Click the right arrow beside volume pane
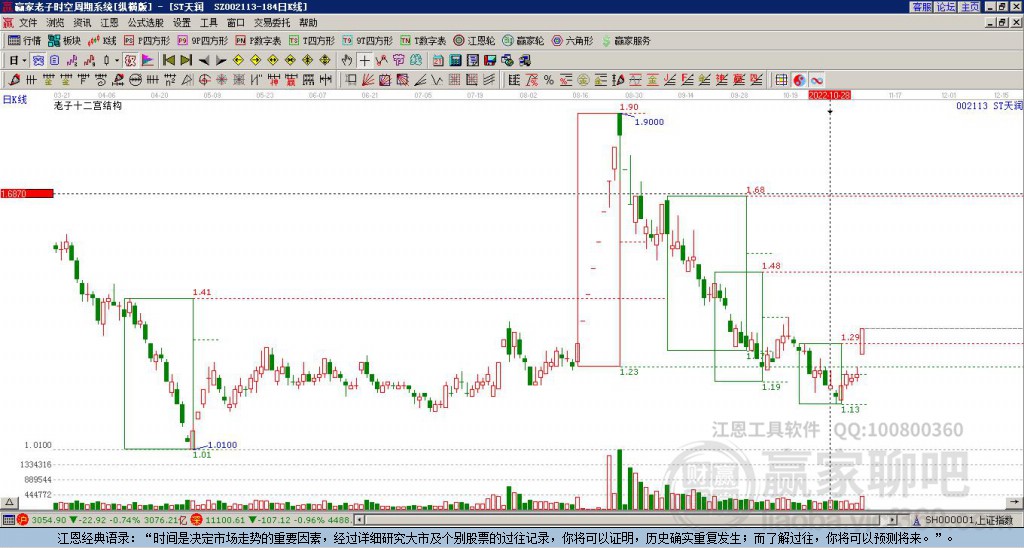The width and height of the screenshot is (1024, 548). pyautogui.click(x=1016, y=502)
